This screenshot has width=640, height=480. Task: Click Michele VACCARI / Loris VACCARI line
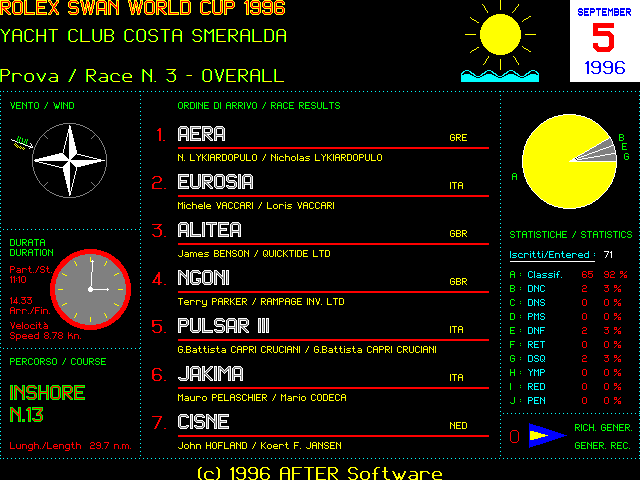point(256,206)
